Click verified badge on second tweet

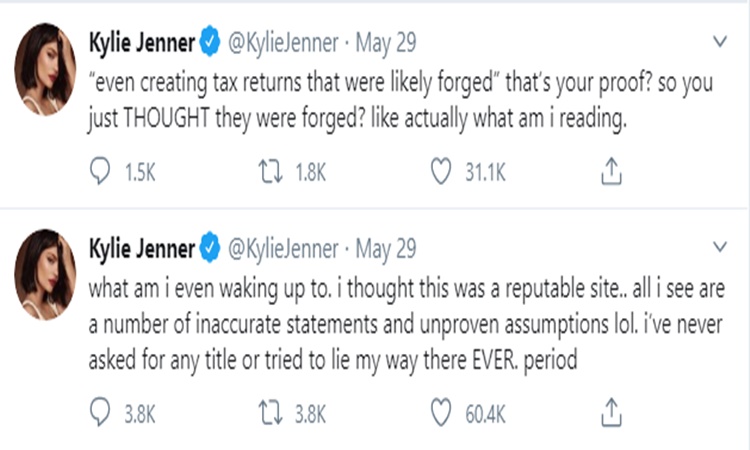click(210, 247)
